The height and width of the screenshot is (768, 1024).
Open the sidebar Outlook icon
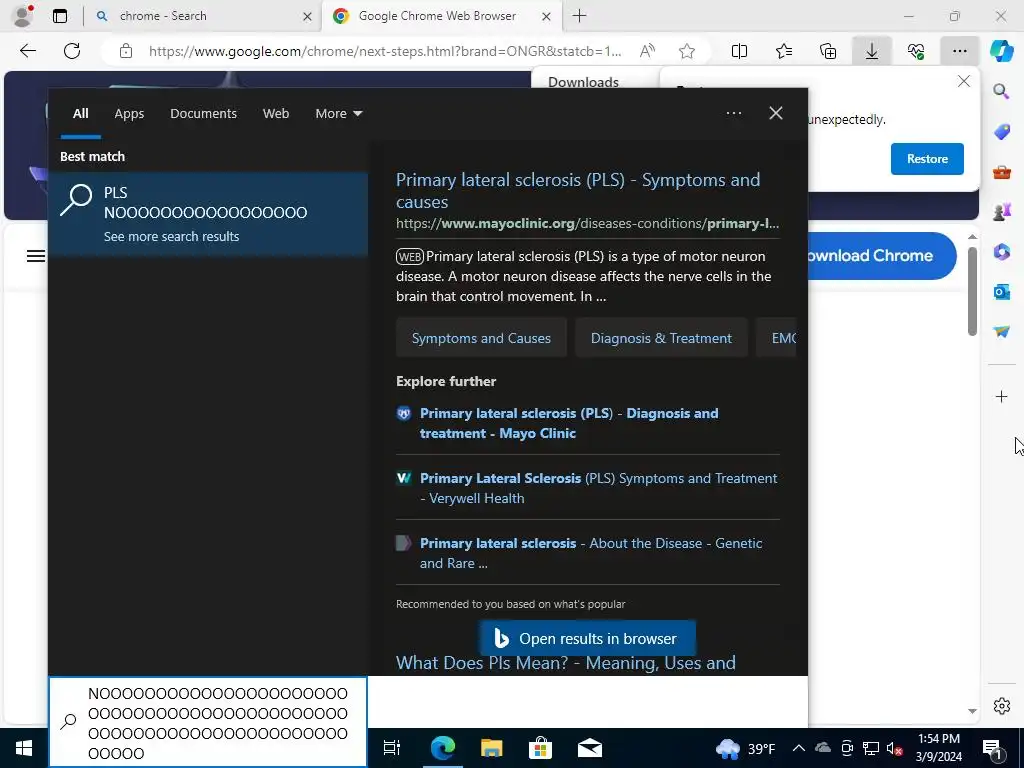pyautogui.click(x=1002, y=291)
